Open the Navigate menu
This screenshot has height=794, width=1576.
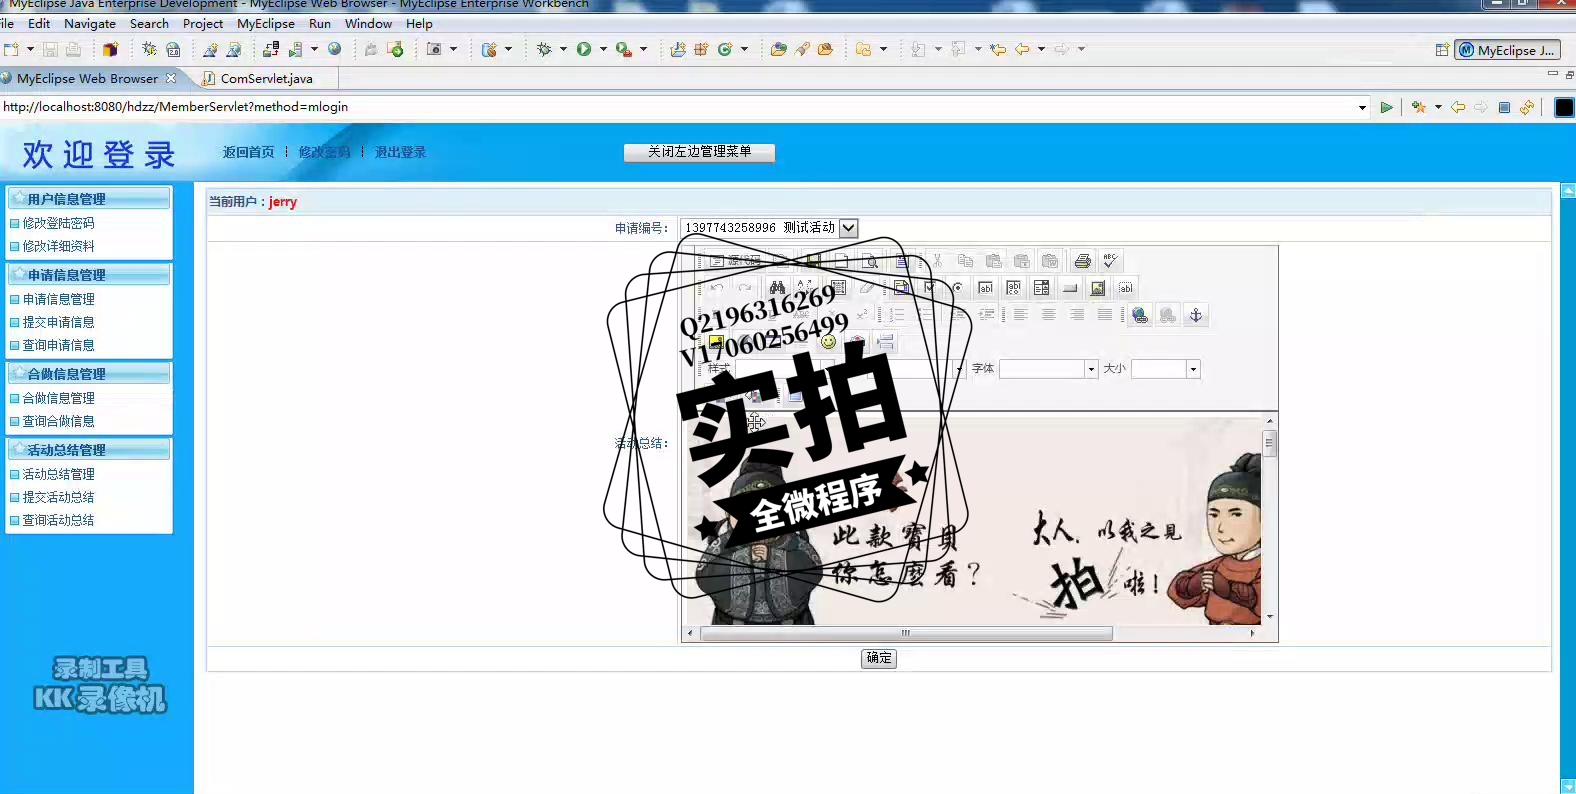pos(90,23)
